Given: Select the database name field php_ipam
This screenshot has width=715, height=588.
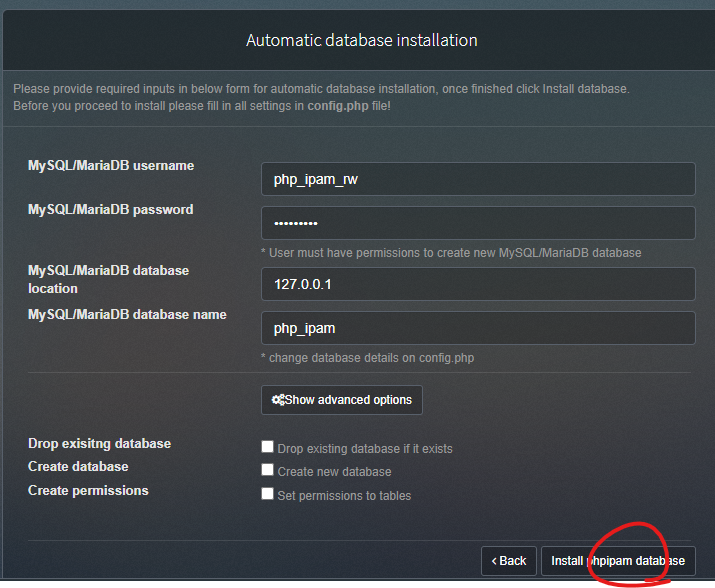Looking at the screenshot, I should 478,328.
